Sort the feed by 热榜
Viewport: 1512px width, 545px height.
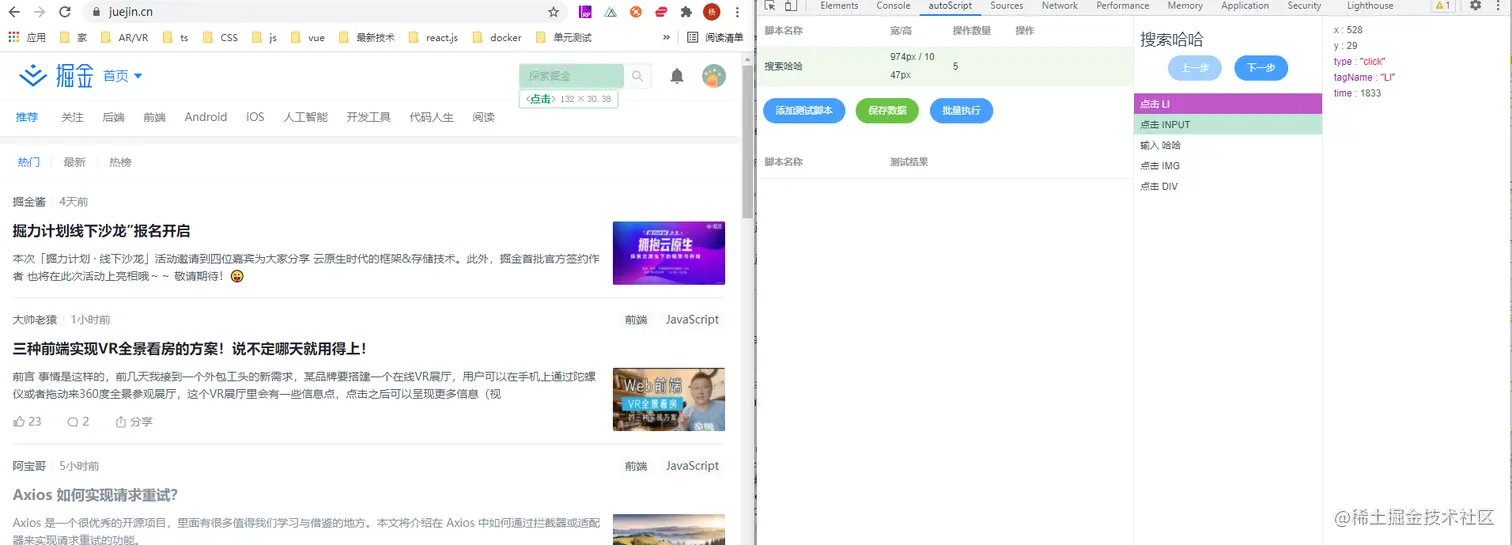coord(120,162)
